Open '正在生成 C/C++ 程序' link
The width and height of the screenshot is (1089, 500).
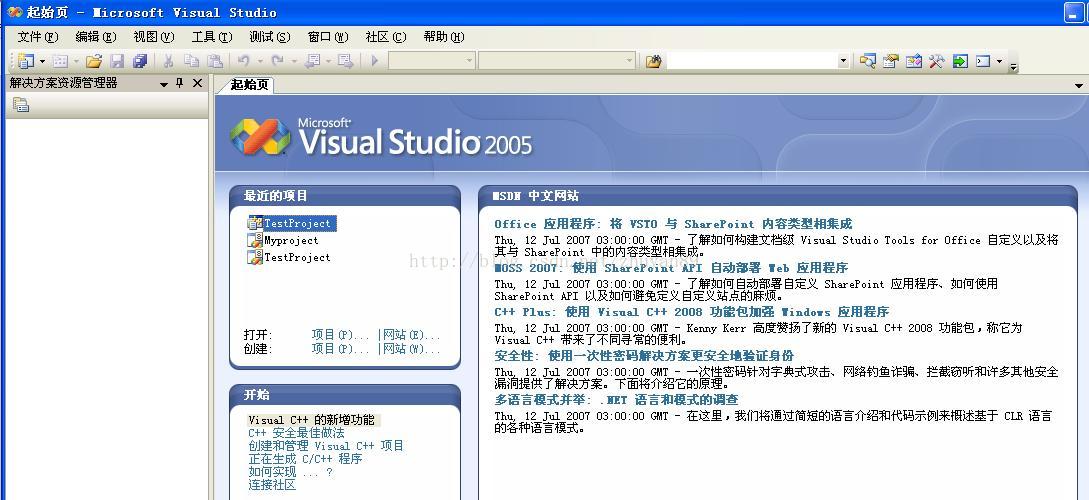[305, 459]
